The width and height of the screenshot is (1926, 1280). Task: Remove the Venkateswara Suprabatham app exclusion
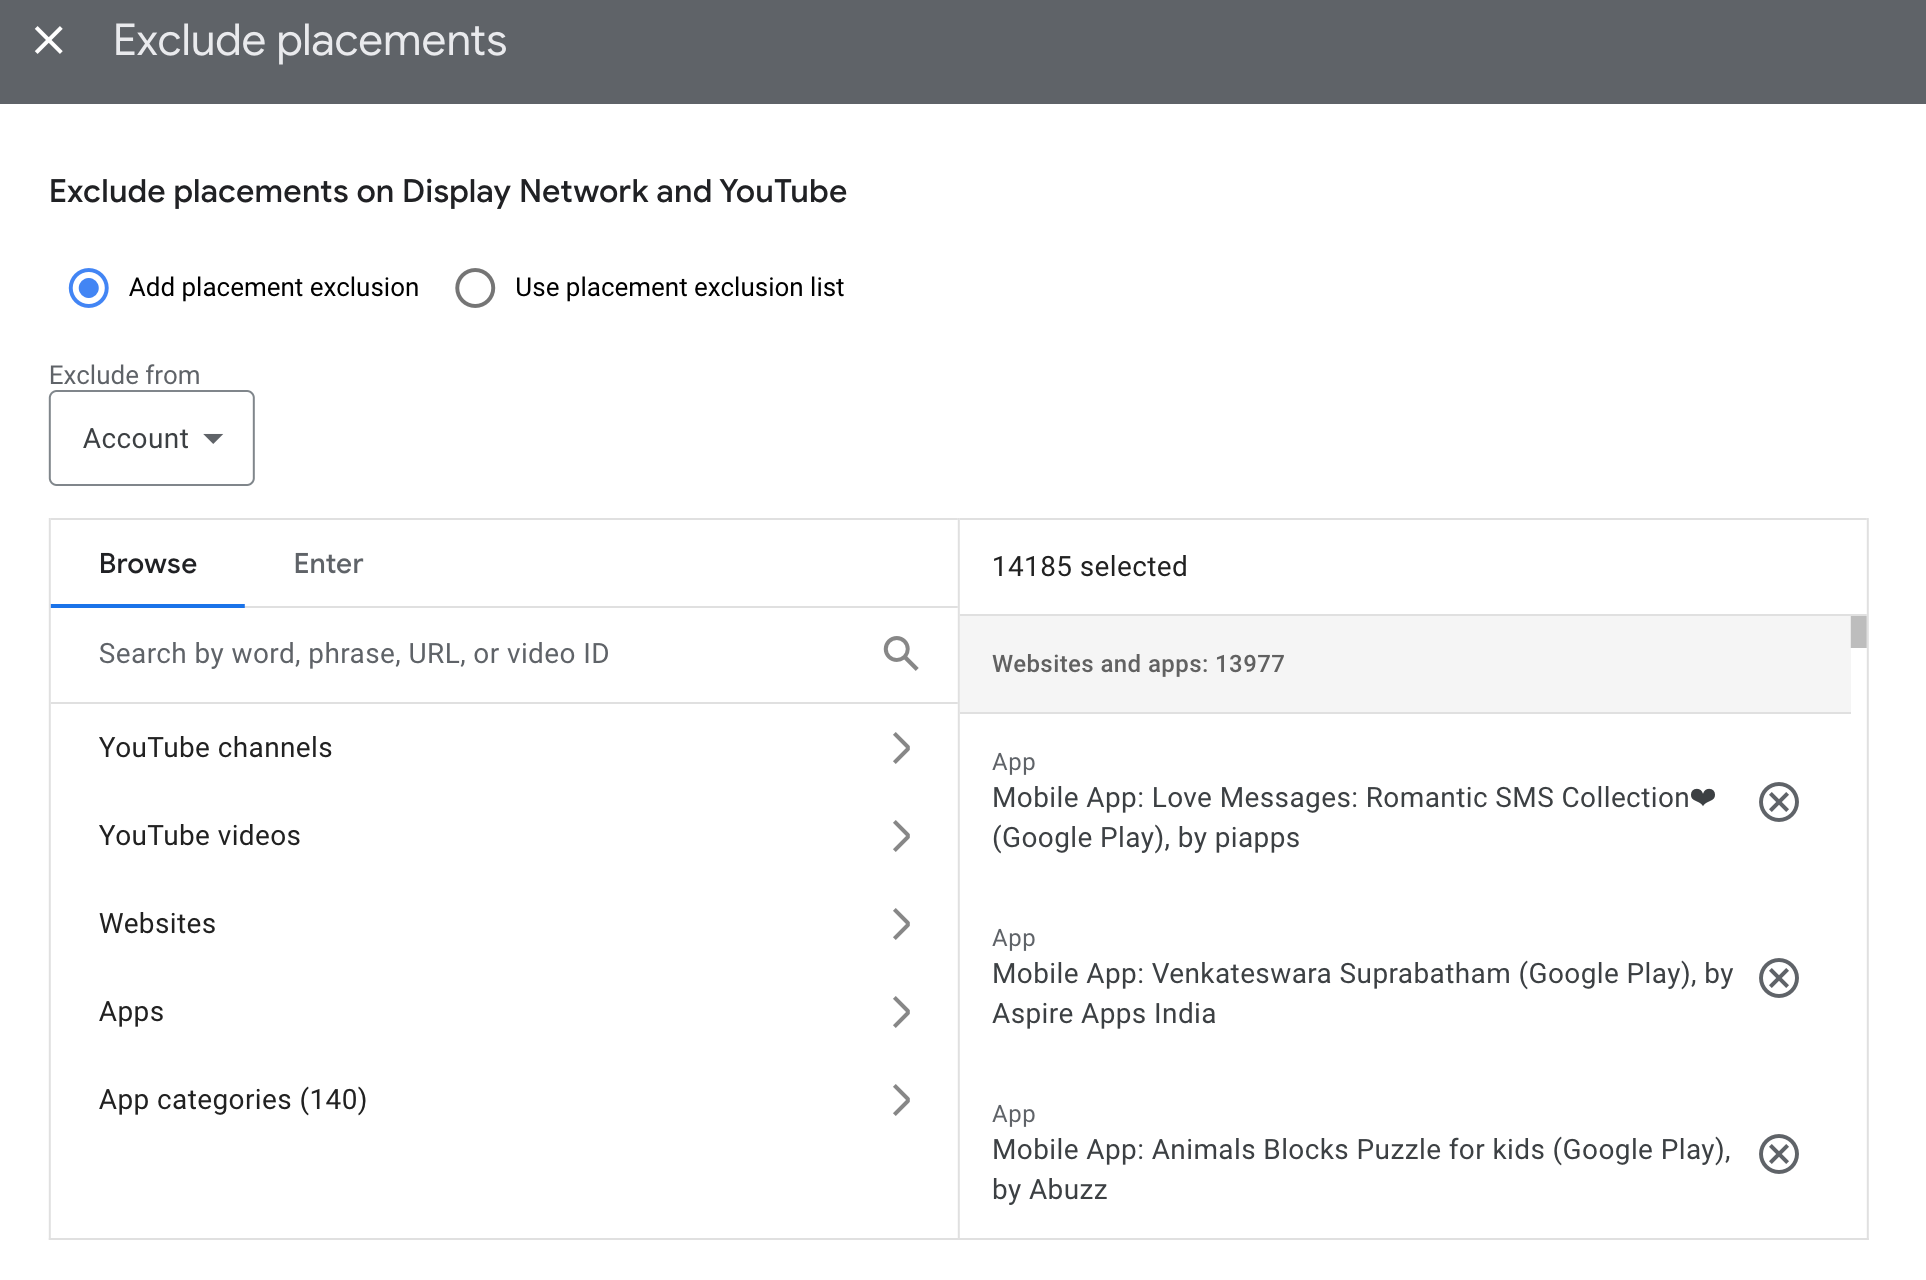click(x=1779, y=978)
